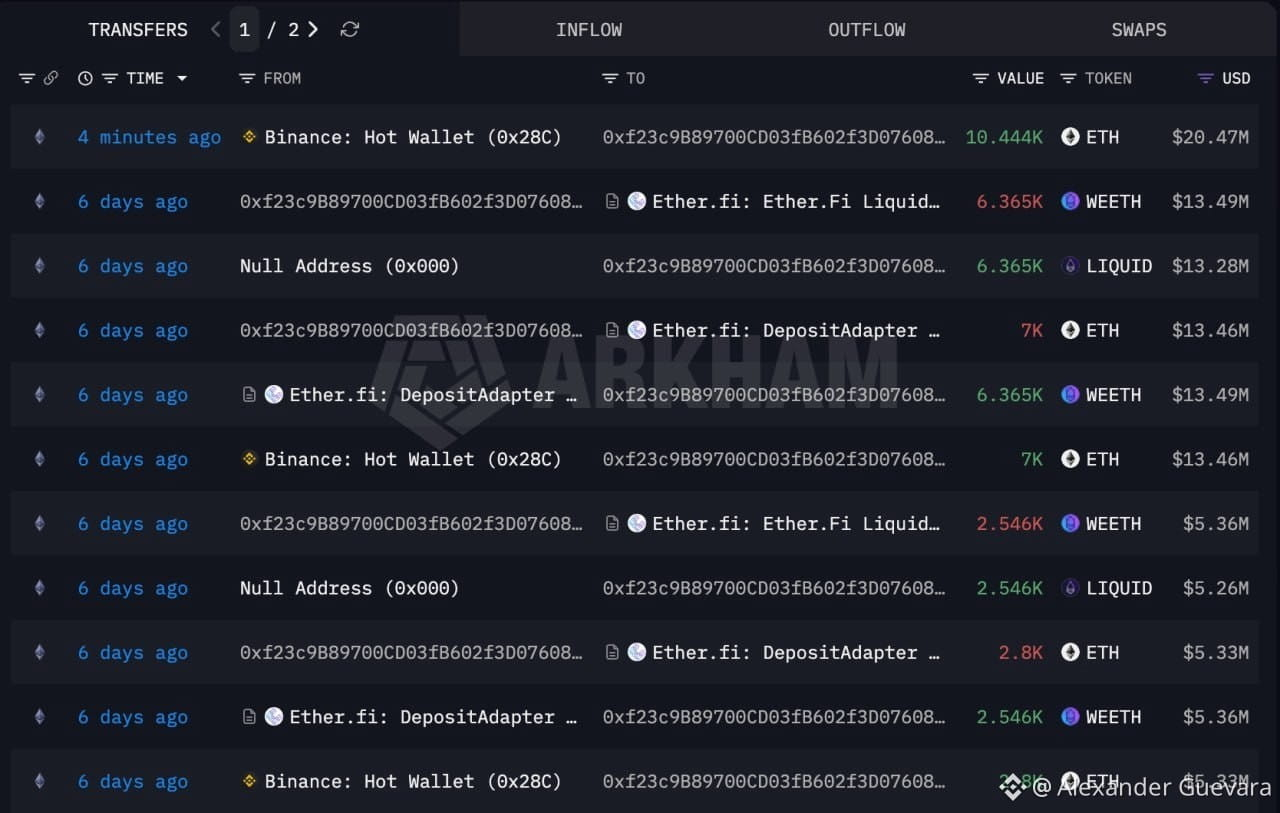1280x813 pixels.
Task: Select the $20.47M amount
Action: [x=1210, y=137]
